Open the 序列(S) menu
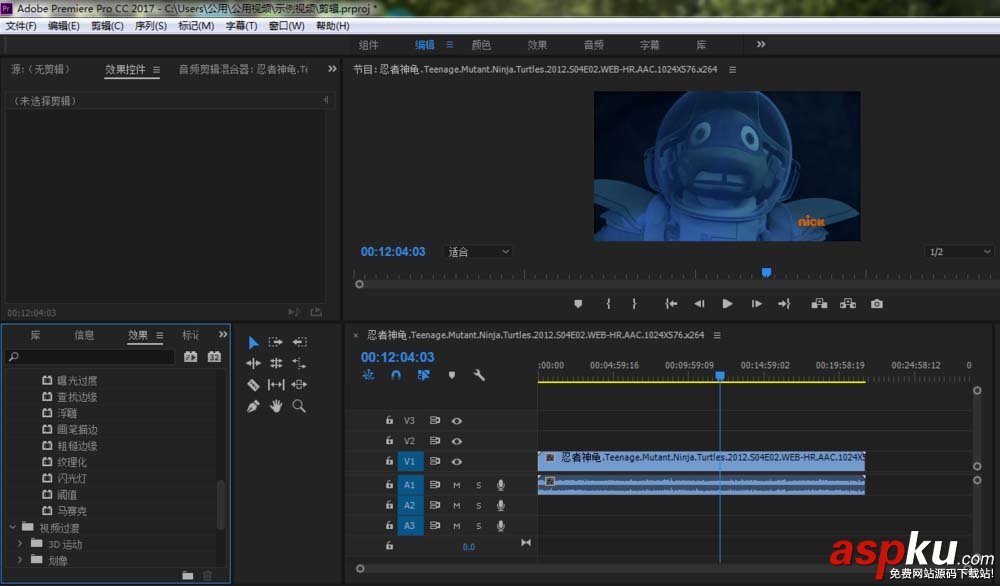The image size is (1000, 586). point(151,26)
